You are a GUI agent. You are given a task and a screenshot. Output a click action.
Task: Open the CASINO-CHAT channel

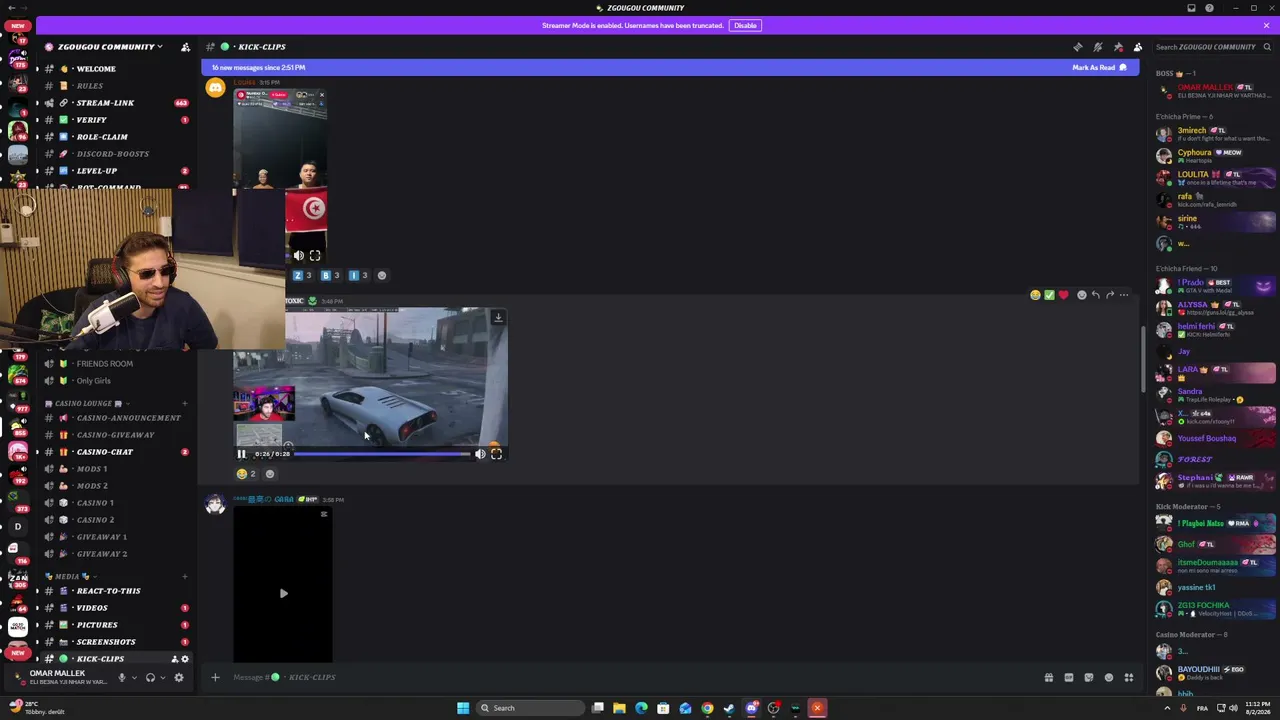click(x=105, y=452)
